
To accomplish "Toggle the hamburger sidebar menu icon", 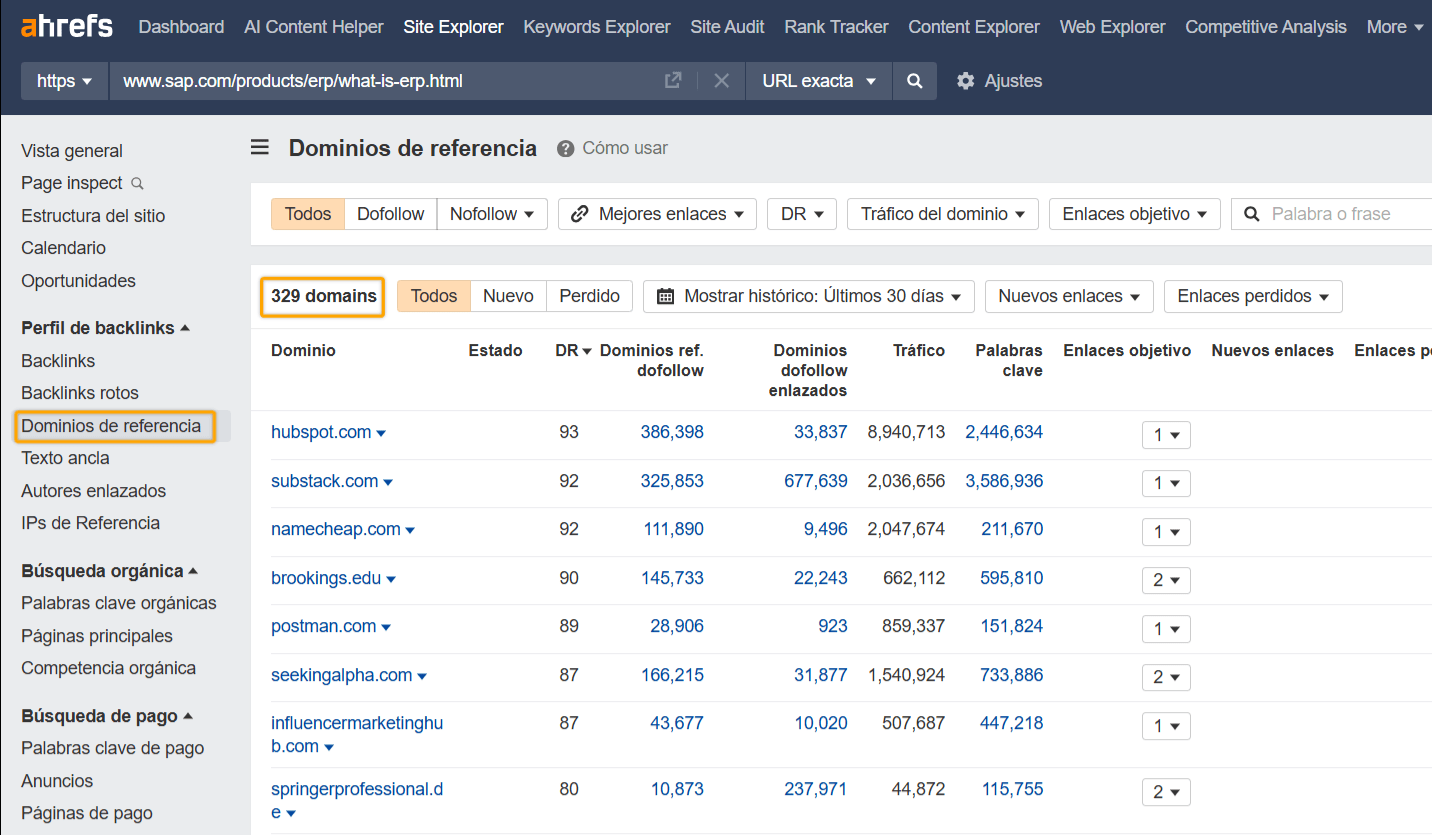I will coord(260,148).
